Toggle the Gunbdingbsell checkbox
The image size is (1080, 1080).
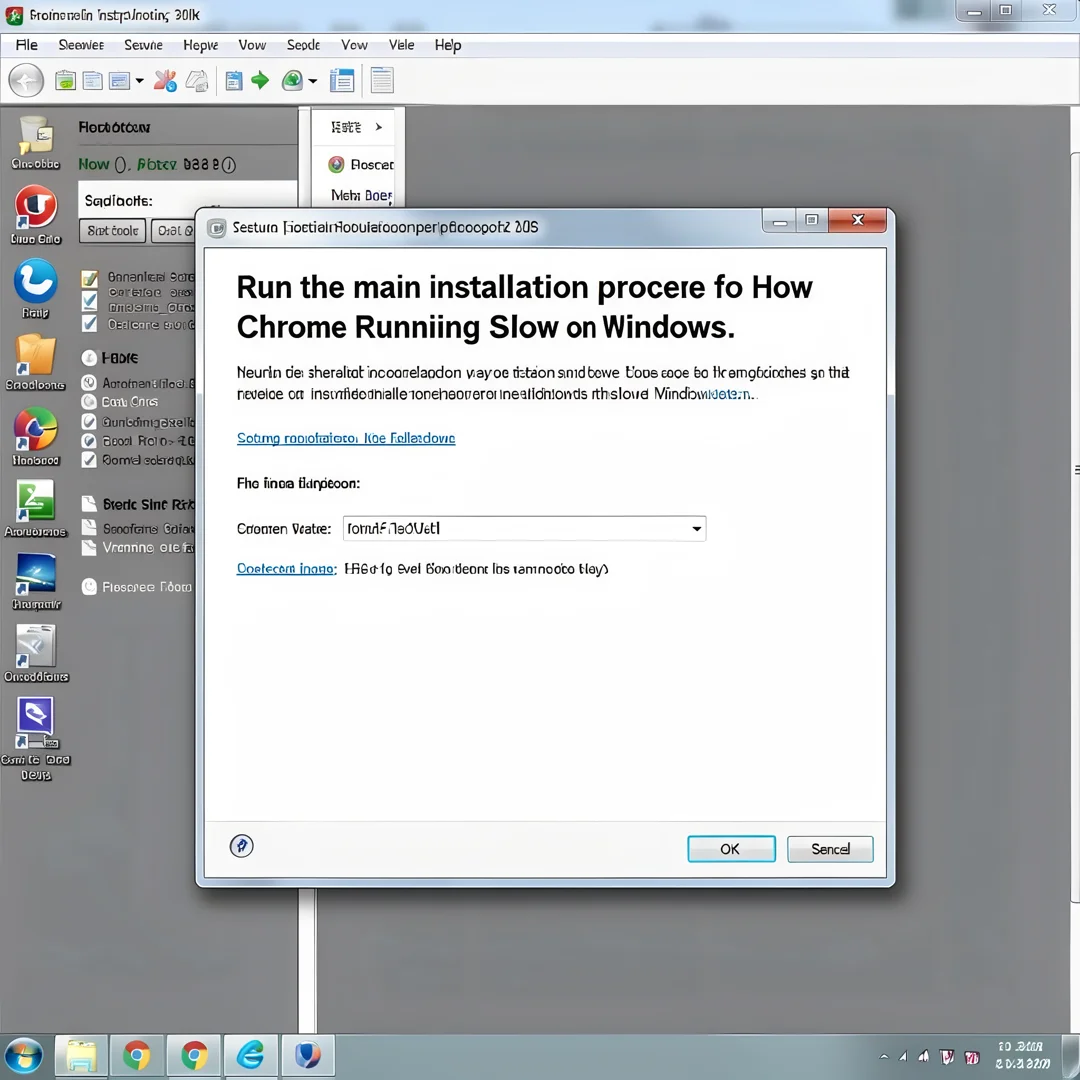[x=89, y=422]
